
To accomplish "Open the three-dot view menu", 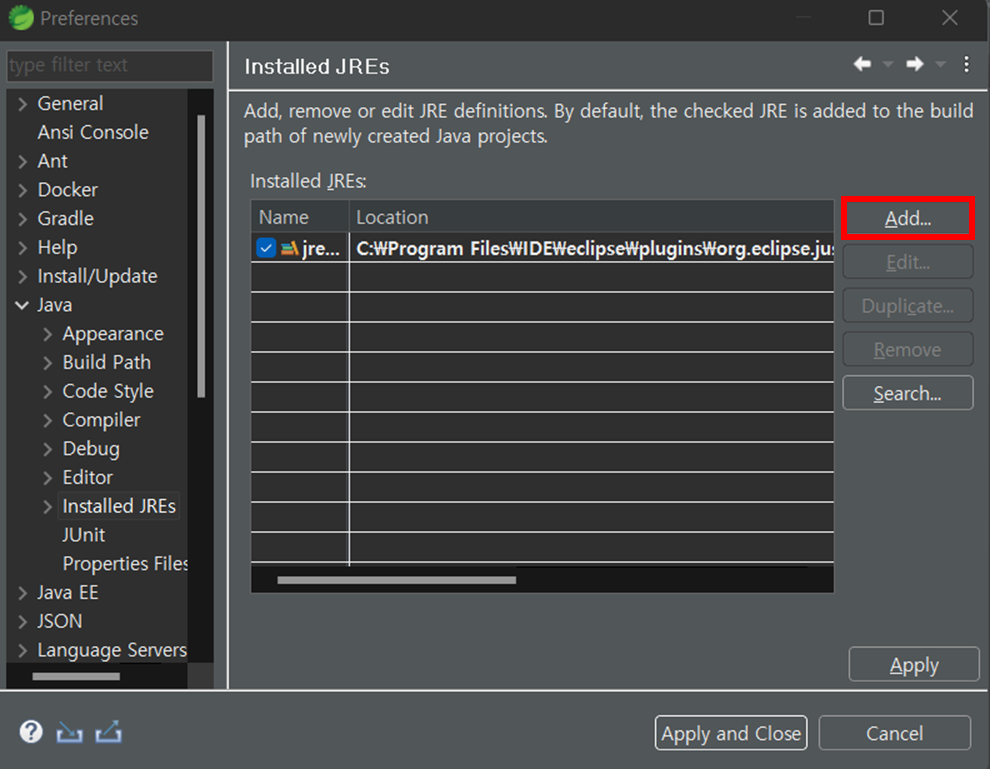I will (966, 64).
